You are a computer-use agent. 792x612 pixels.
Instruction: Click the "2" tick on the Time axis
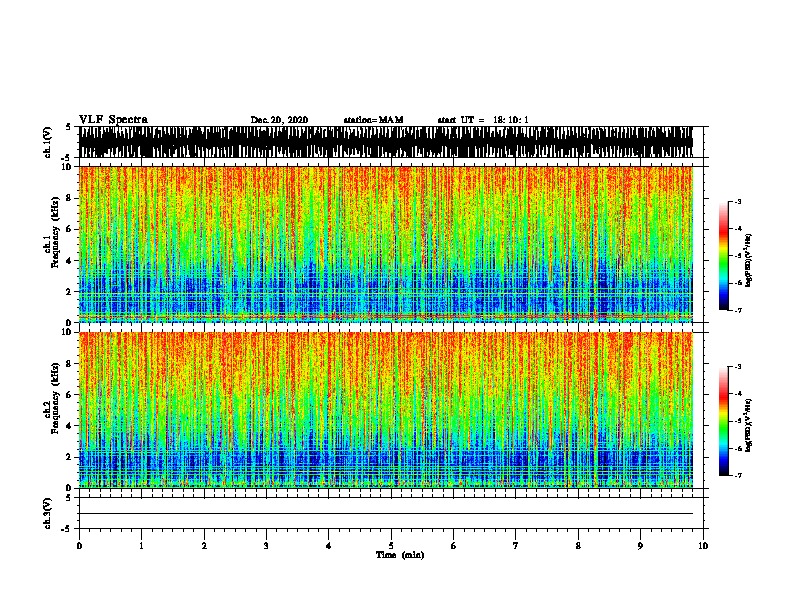[204, 546]
